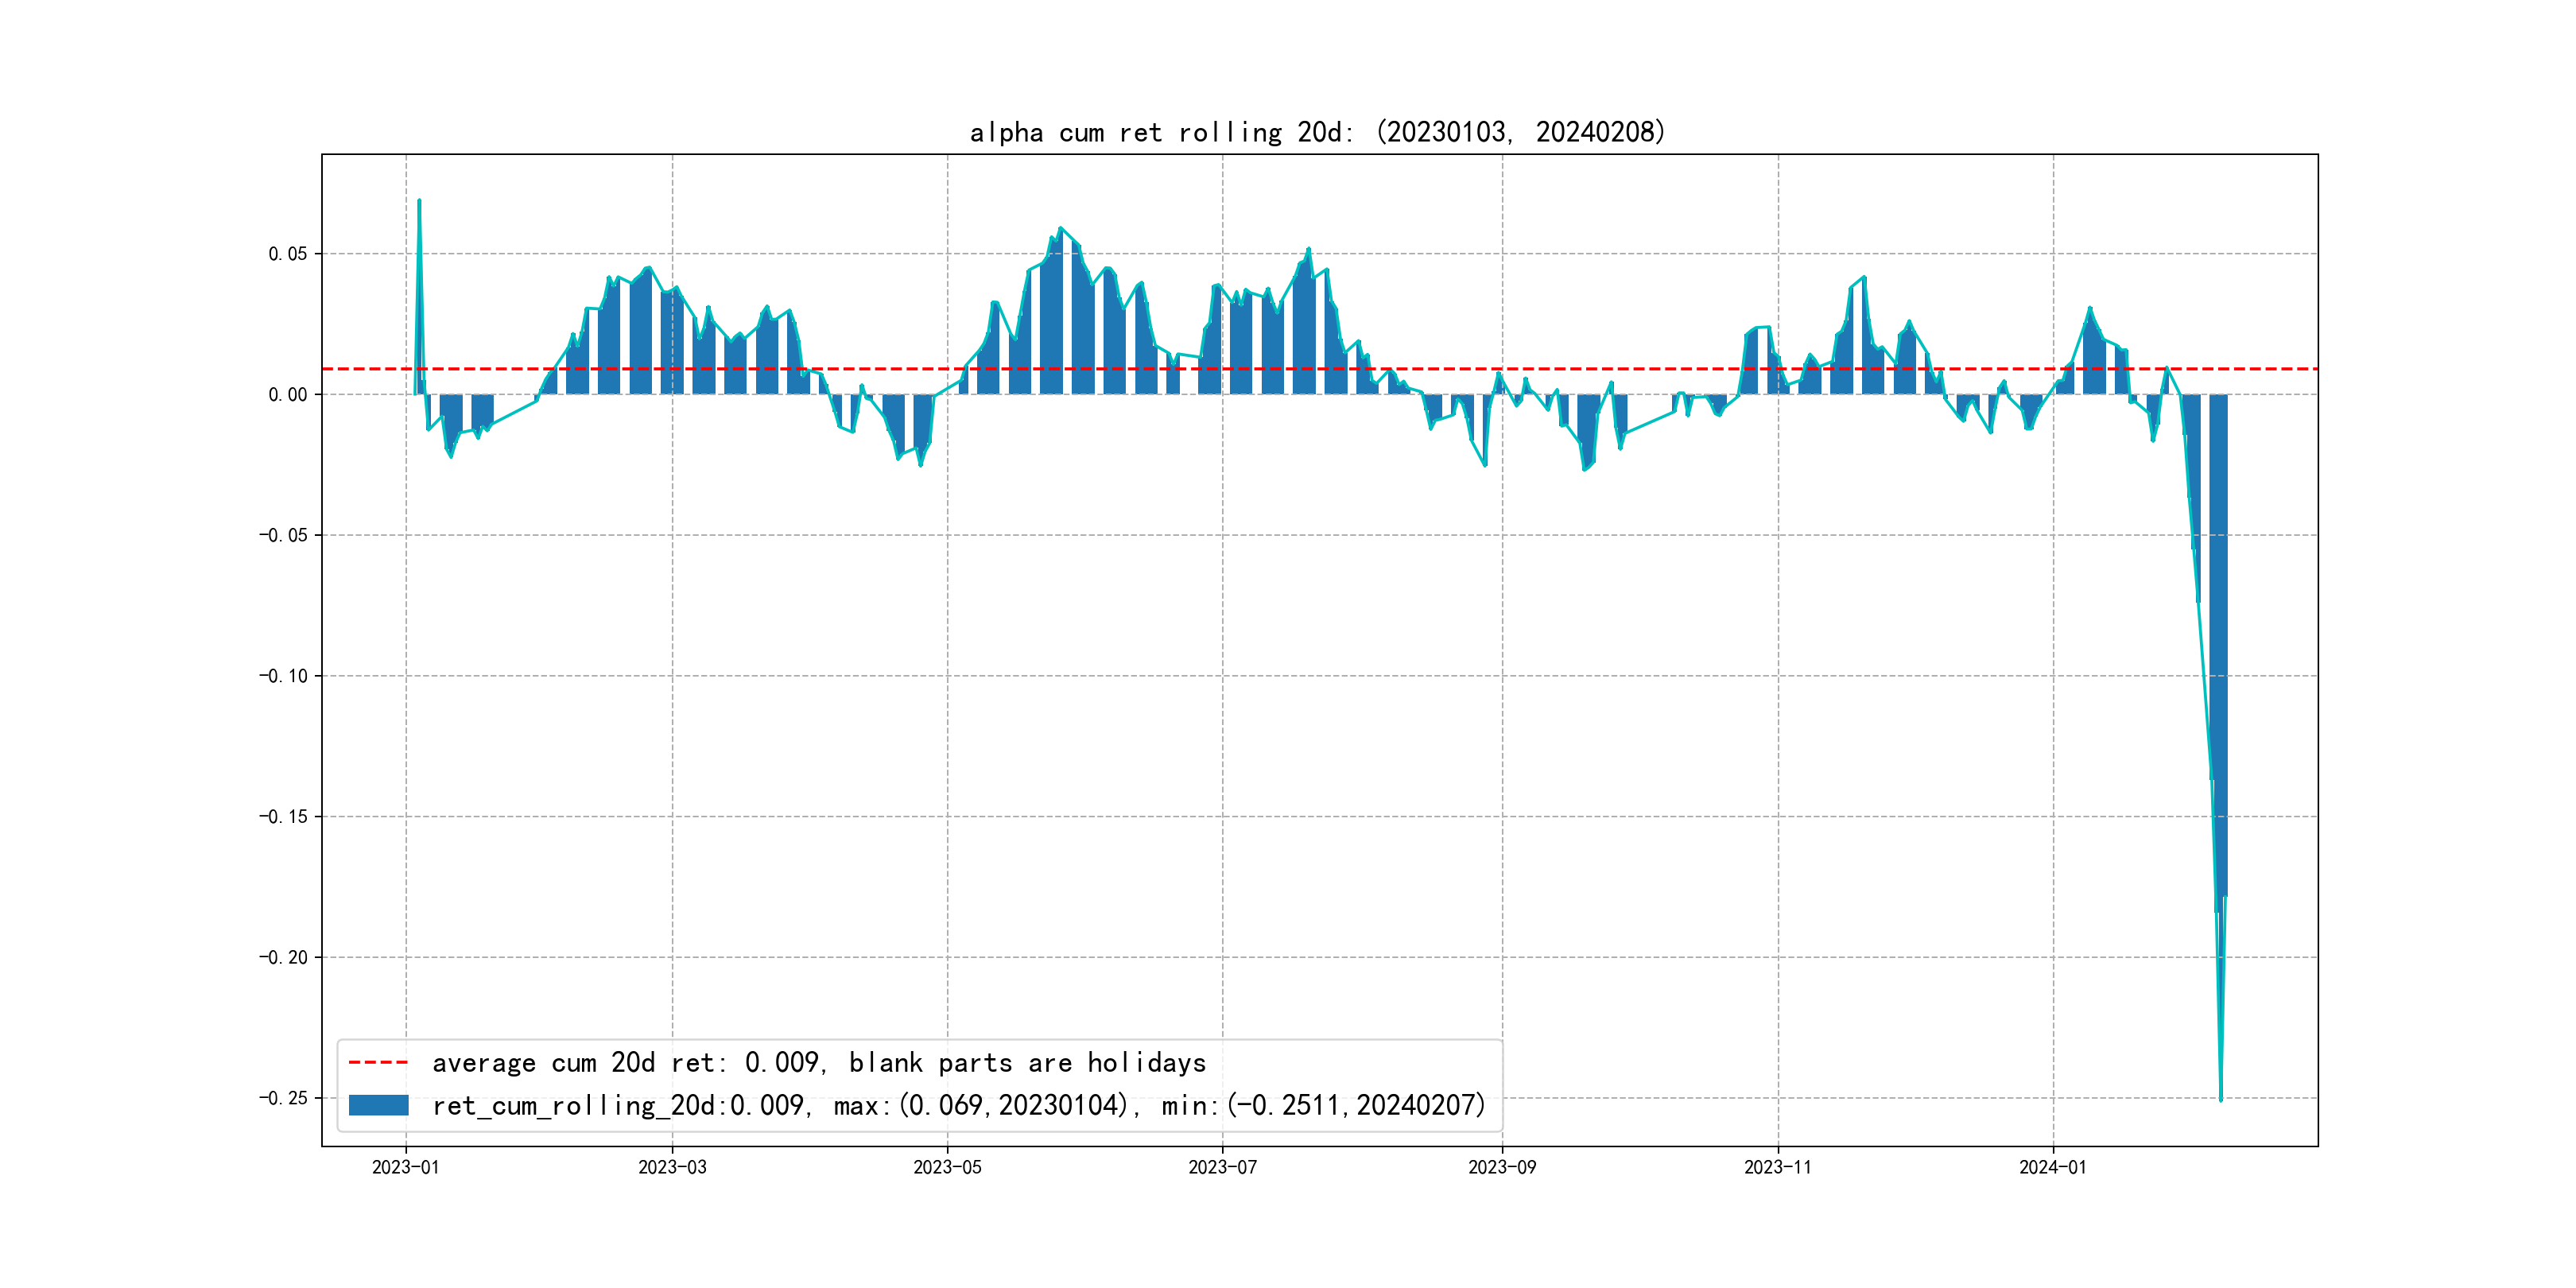Click the -0.10 y-axis tick label
Image resolution: width=2576 pixels, height=1288 pixels.
point(283,676)
